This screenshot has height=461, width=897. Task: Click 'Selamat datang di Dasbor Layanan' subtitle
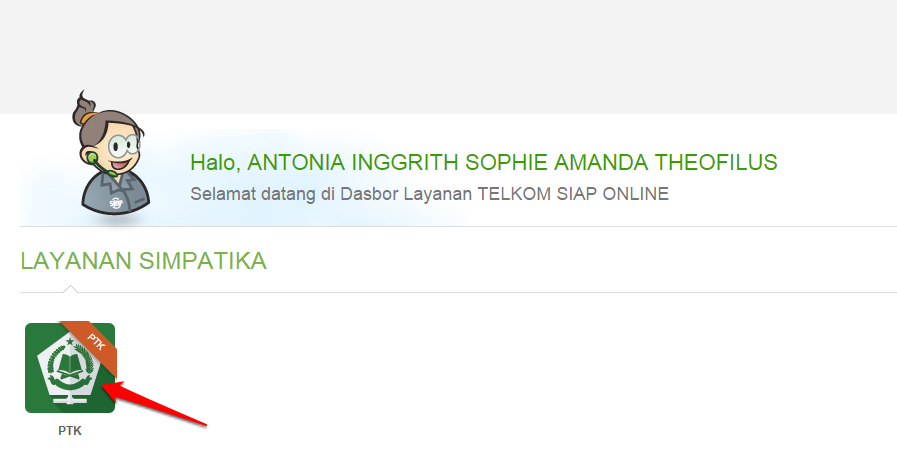tap(331, 194)
